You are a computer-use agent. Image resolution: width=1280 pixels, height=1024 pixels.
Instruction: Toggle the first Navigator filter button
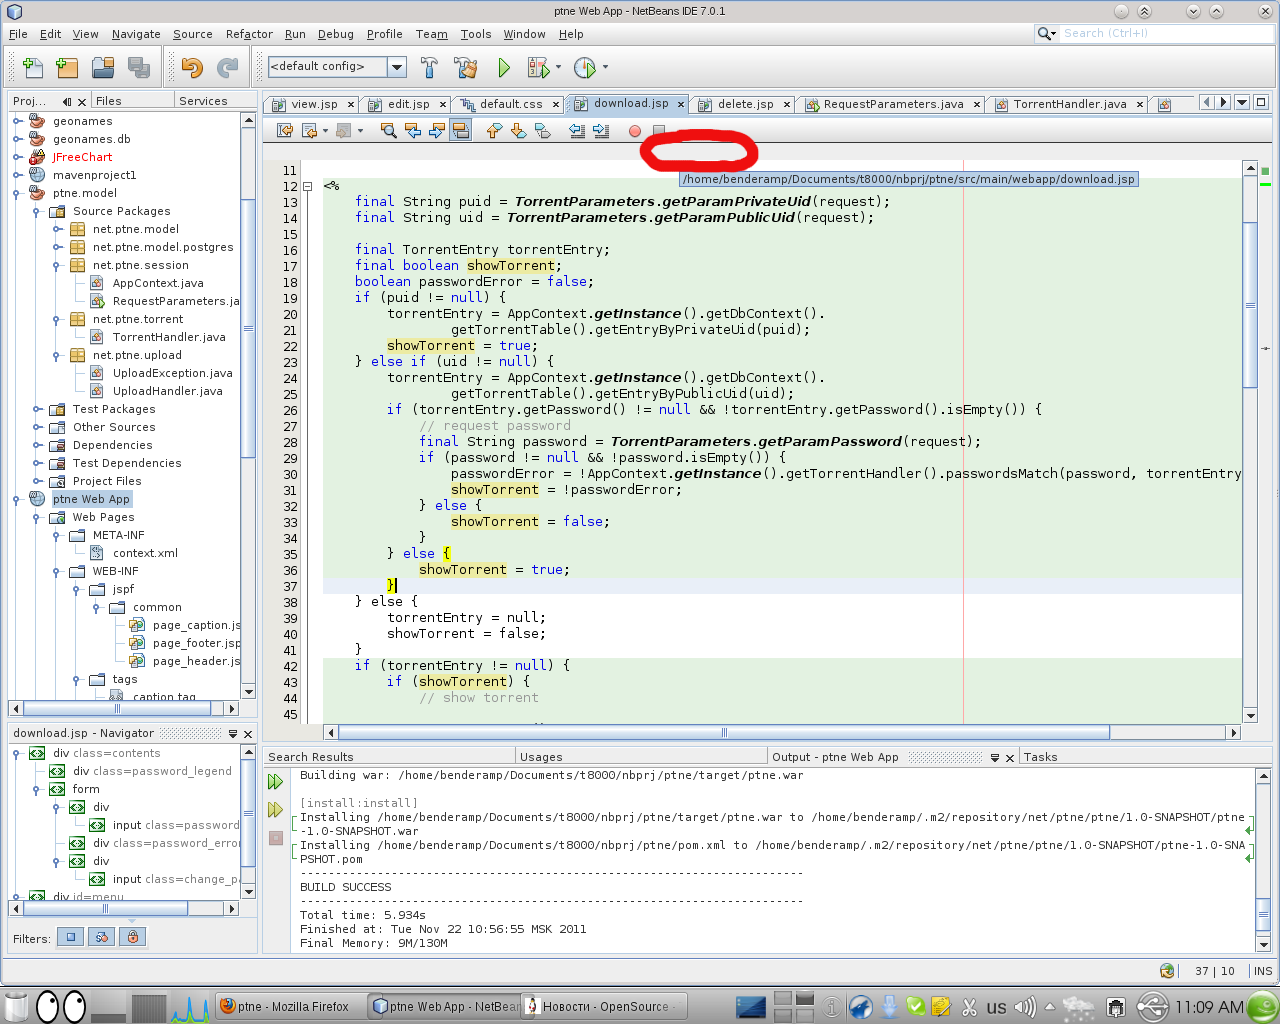click(70, 937)
